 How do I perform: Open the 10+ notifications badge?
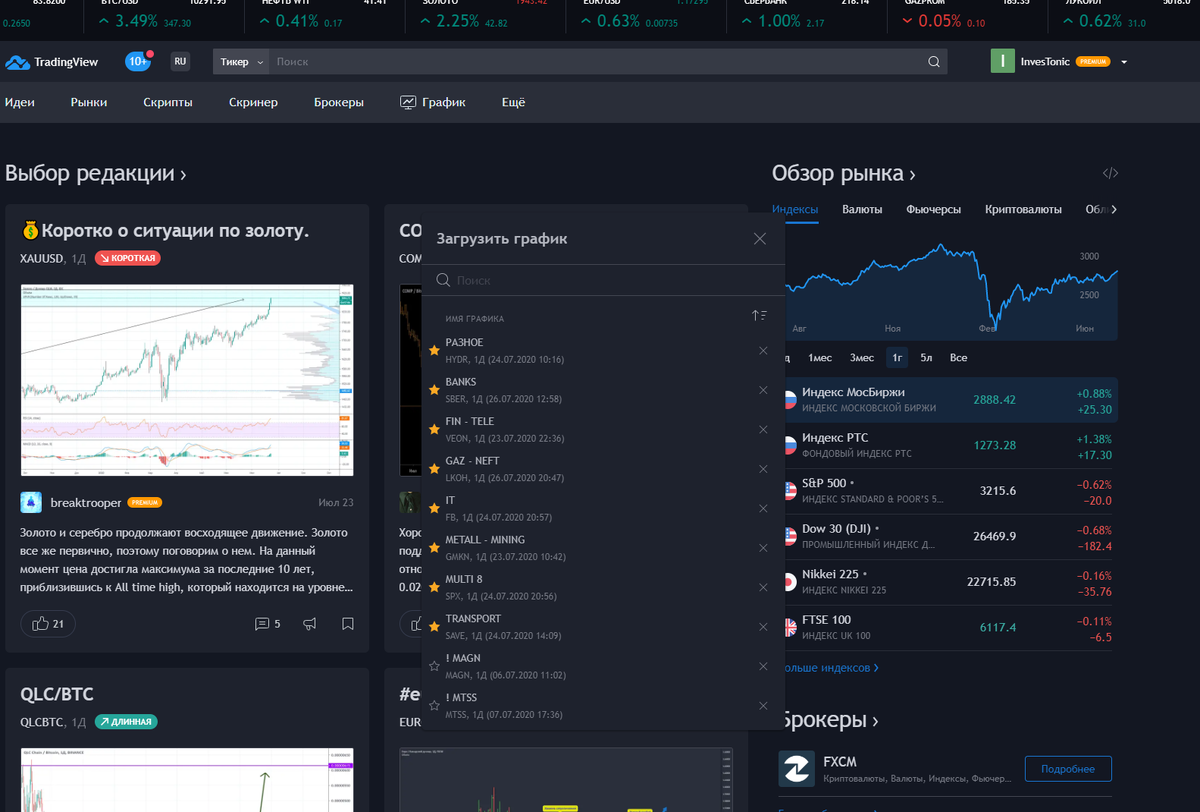(x=138, y=62)
